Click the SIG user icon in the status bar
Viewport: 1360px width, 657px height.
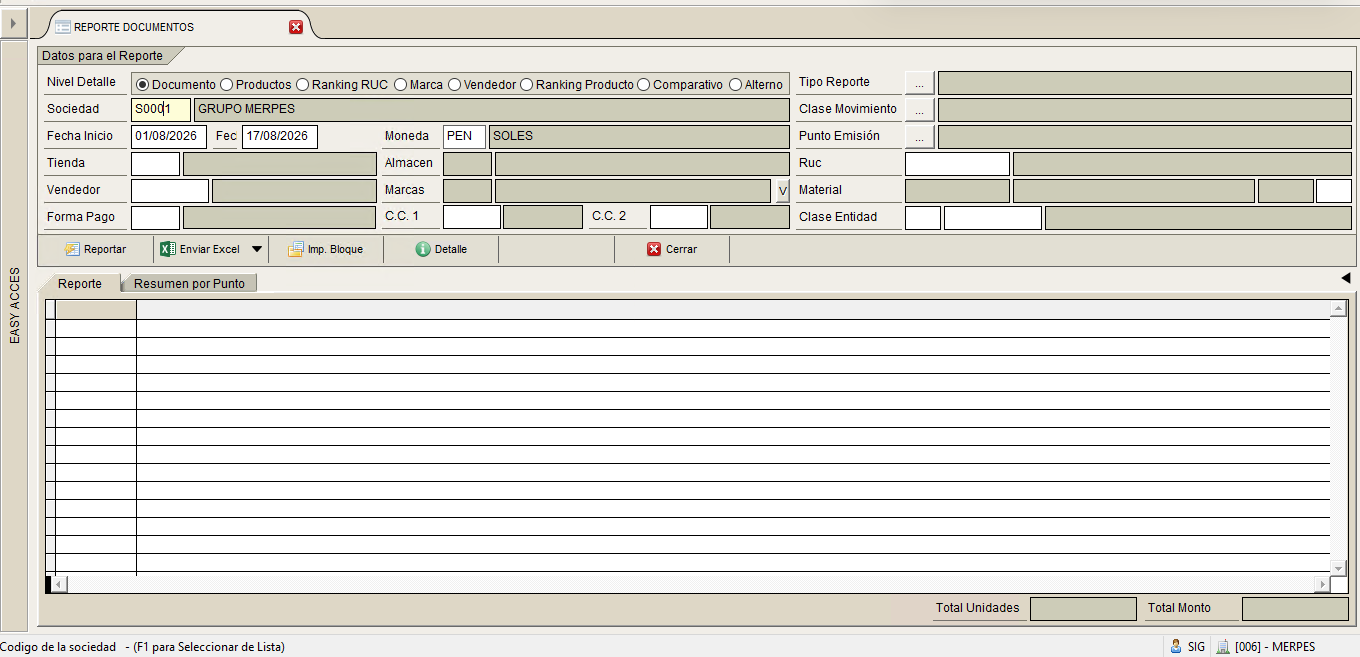coord(1176,646)
